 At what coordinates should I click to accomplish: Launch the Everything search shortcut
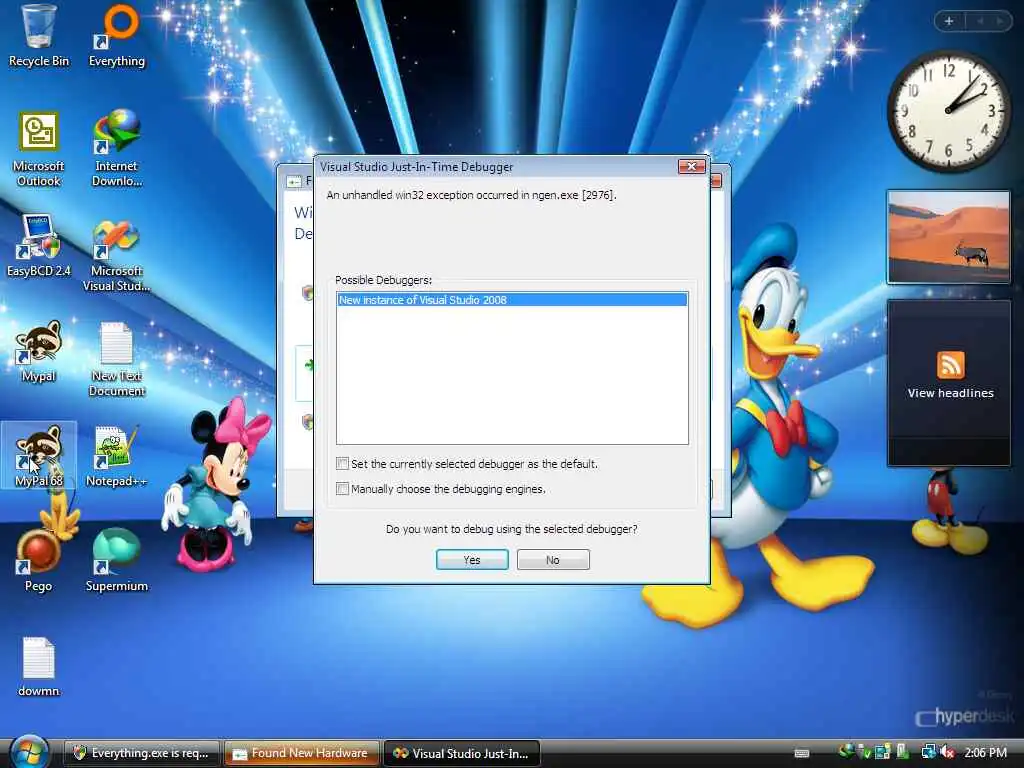pyautogui.click(x=117, y=36)
